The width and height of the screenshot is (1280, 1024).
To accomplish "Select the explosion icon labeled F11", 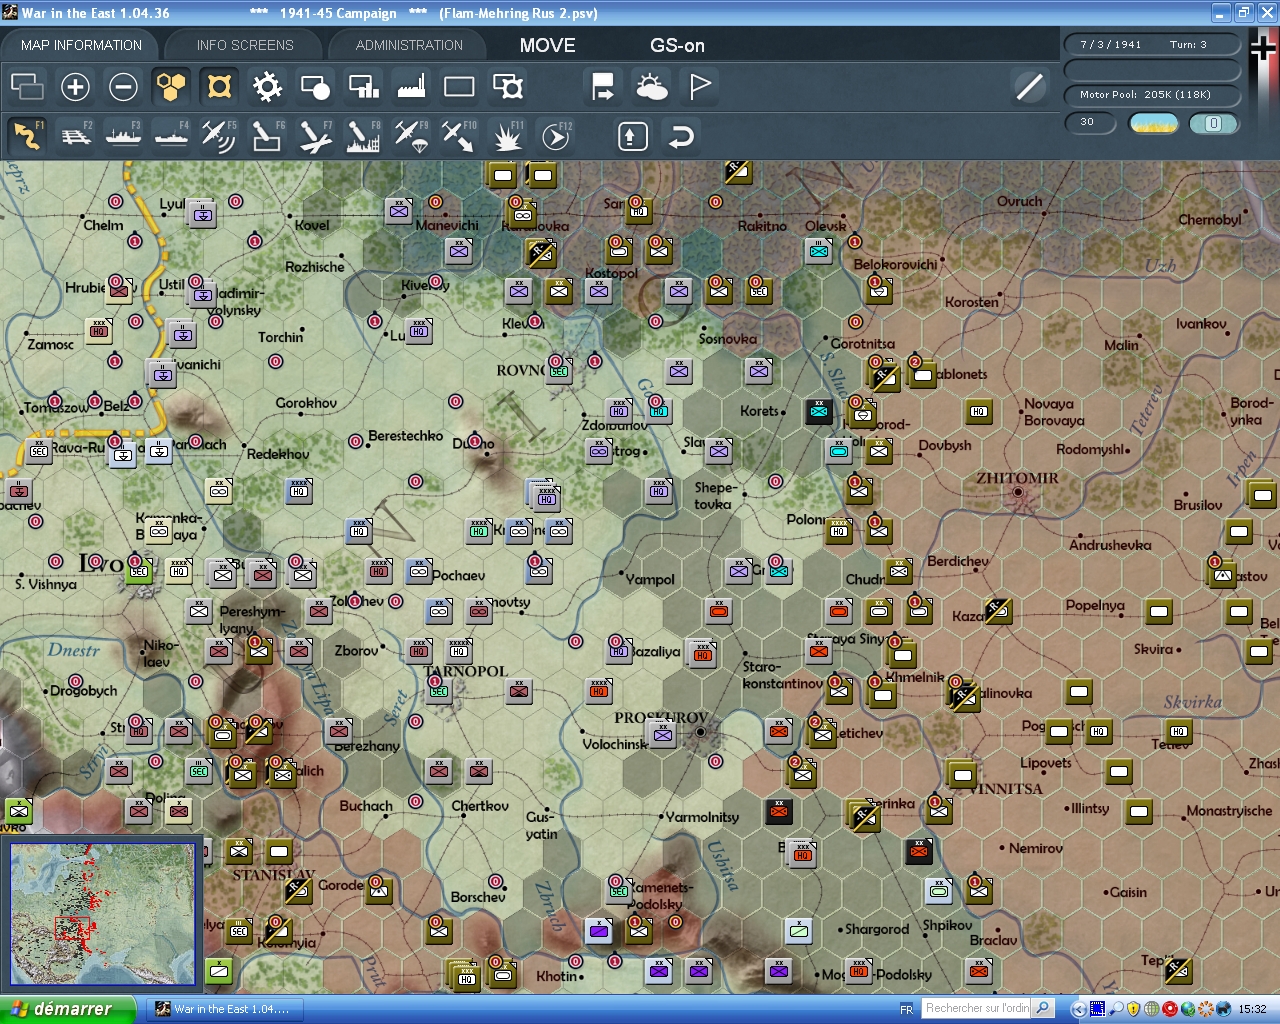I will [507, 135].
